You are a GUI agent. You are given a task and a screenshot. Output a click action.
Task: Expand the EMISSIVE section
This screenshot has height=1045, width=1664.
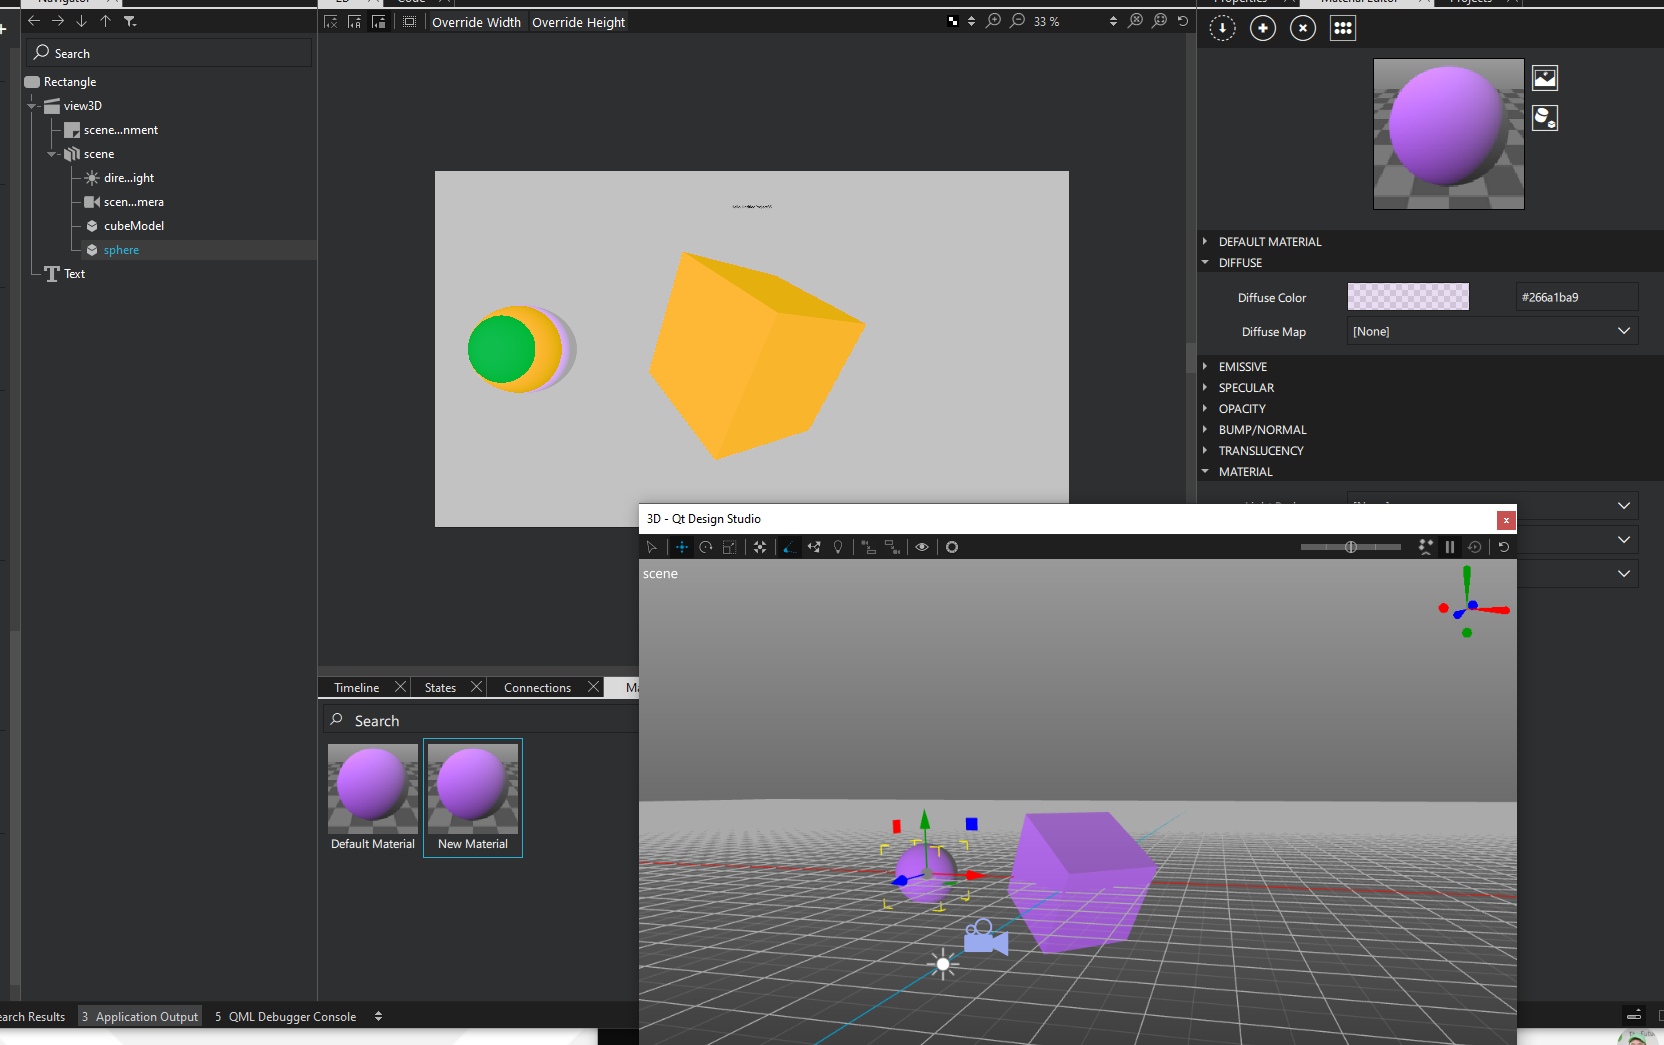point(1243,367)
